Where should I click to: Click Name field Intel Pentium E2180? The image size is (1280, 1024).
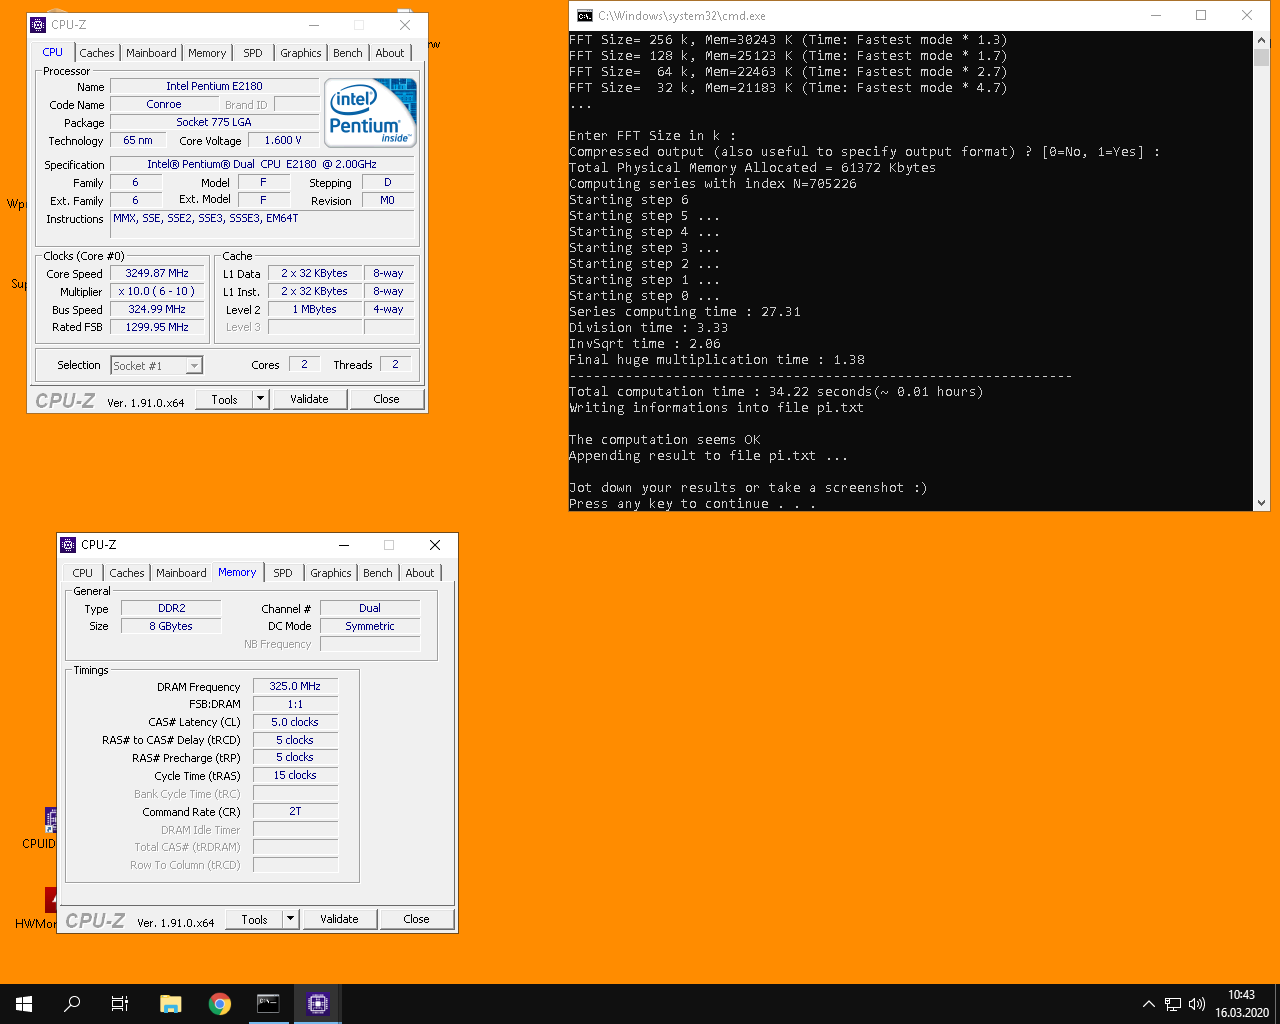click(x=214, y=86)
